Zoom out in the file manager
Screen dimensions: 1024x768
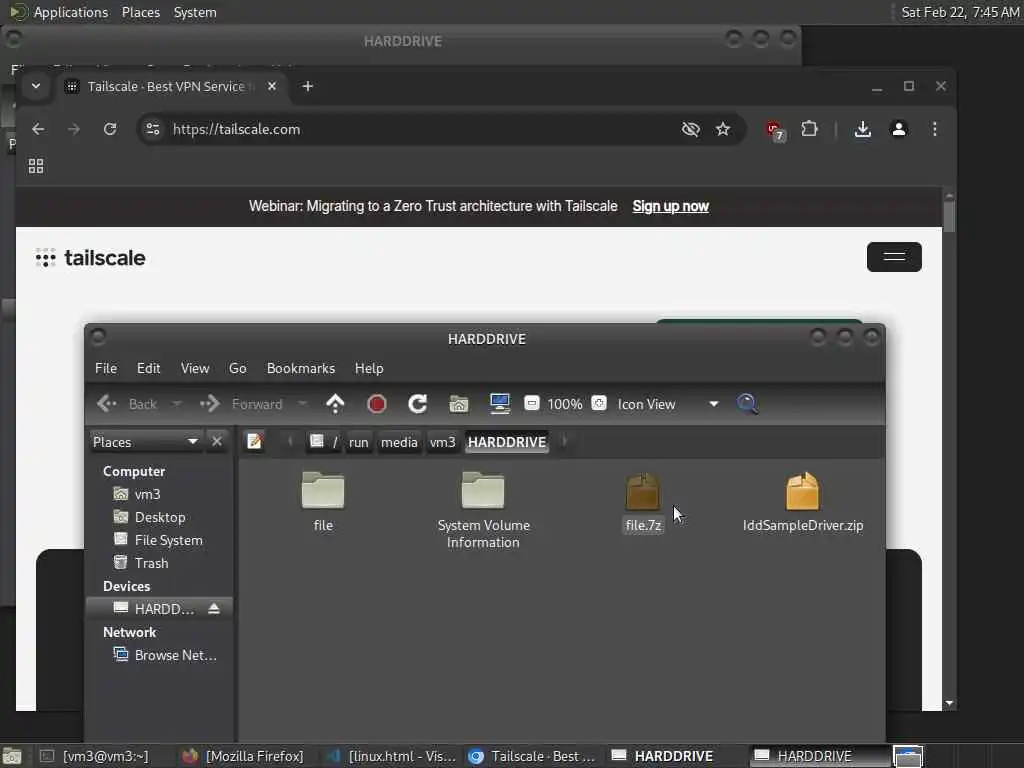[x=532, y=404]
